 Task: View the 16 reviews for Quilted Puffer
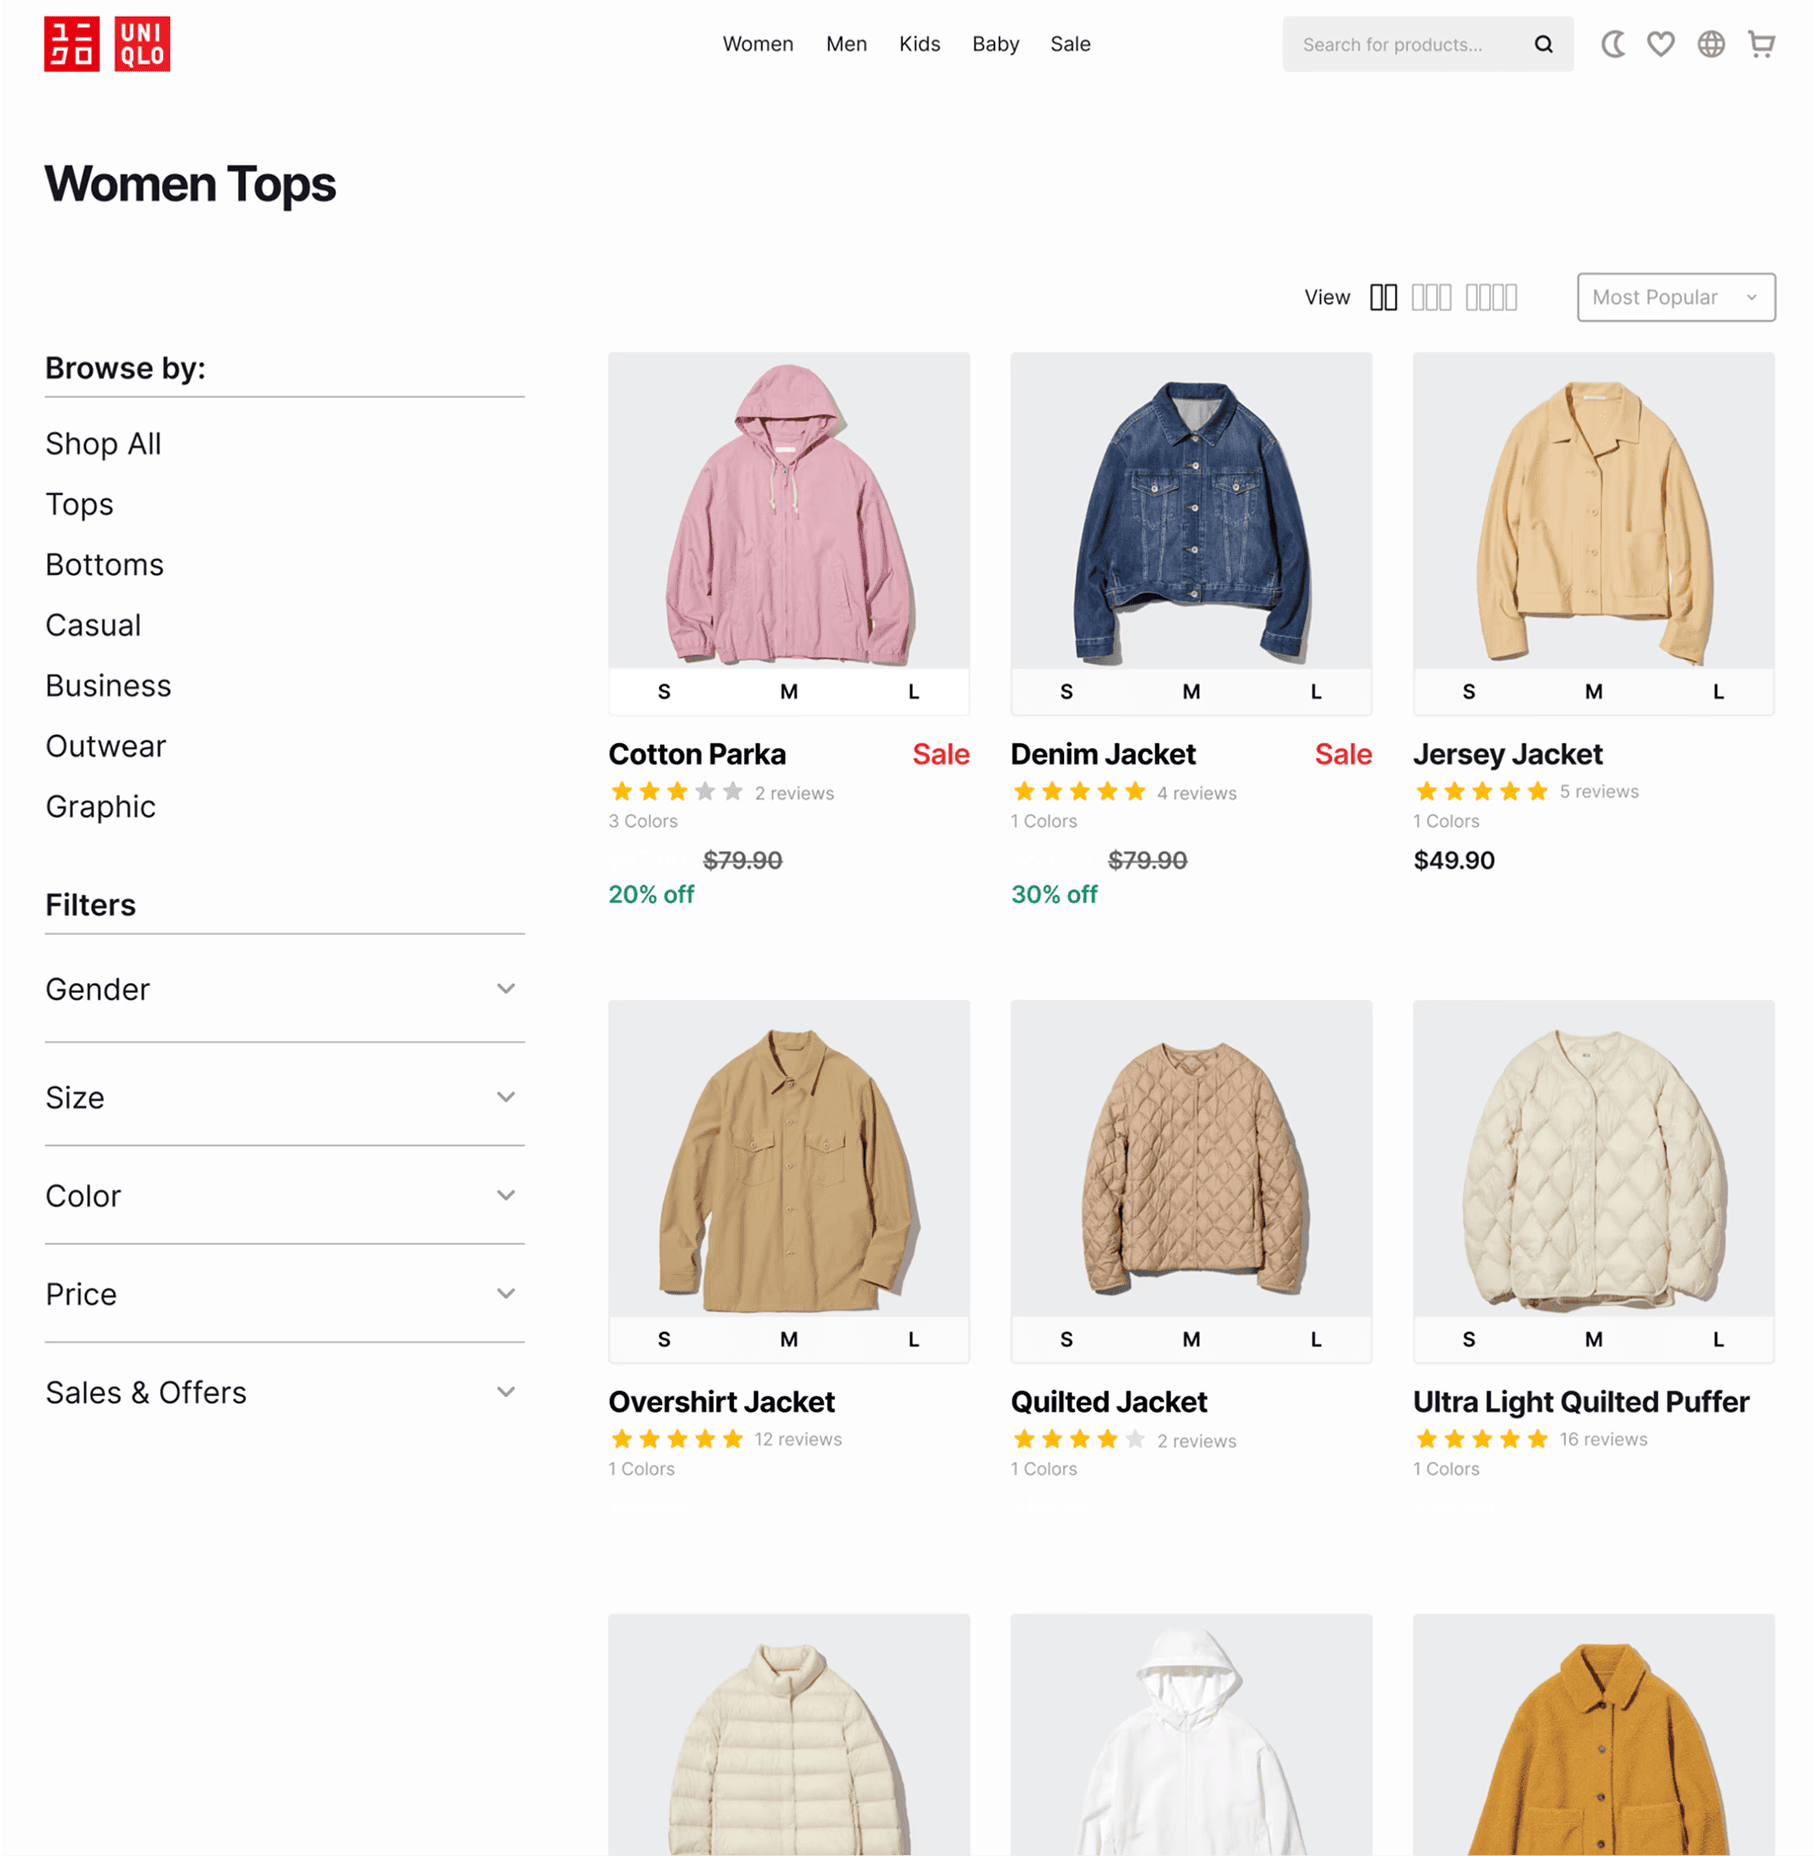point(1603,1439)
